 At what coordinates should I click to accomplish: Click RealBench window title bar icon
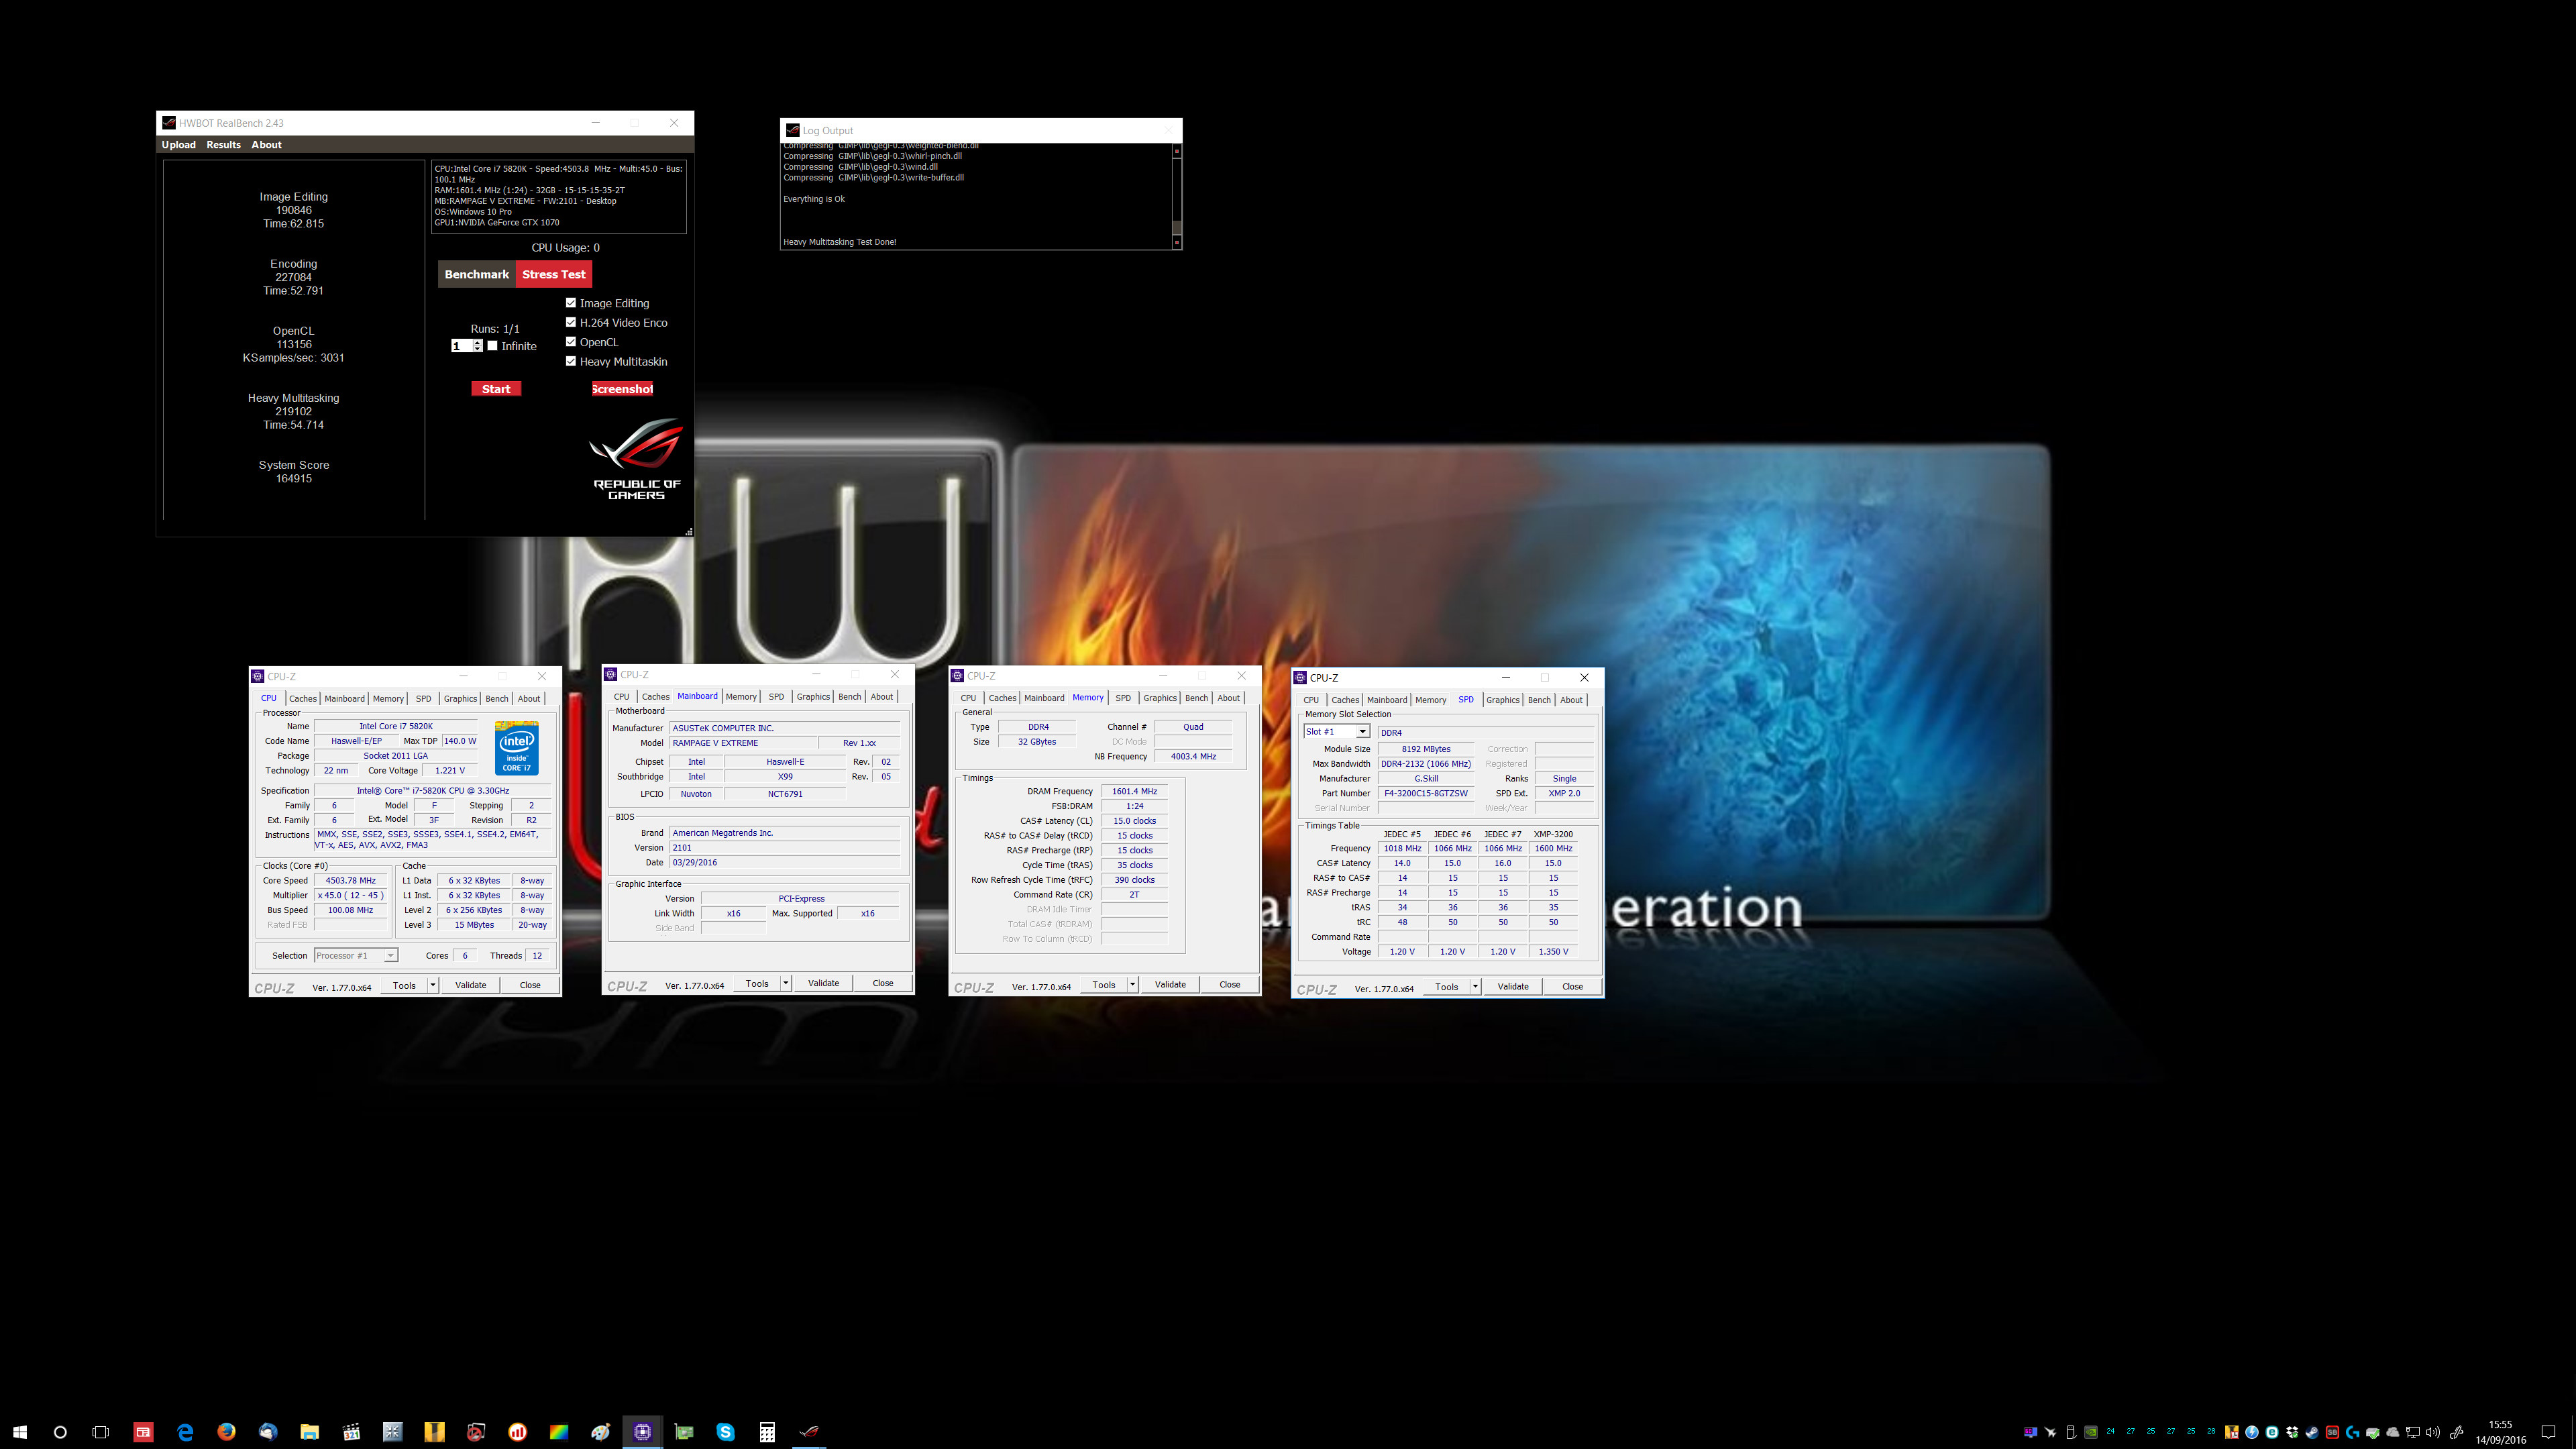click(169, 123)
